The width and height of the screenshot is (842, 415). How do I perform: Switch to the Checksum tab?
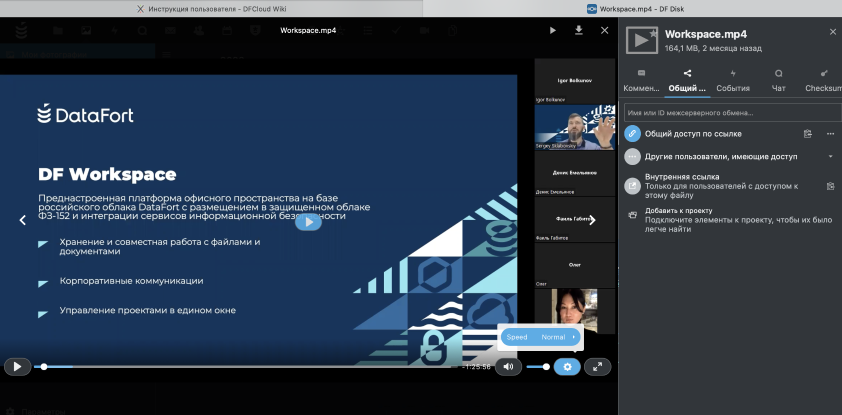(824, 81)
